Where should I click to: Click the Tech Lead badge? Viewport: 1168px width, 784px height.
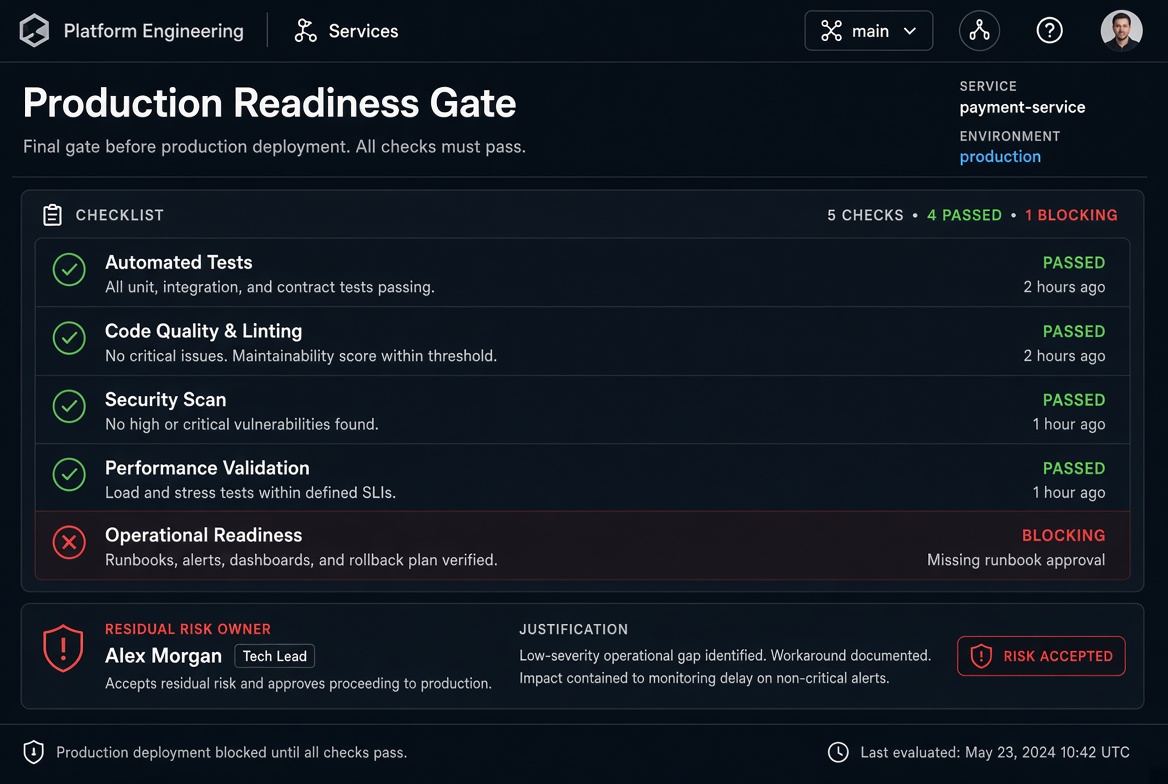(x=275, y=656)
